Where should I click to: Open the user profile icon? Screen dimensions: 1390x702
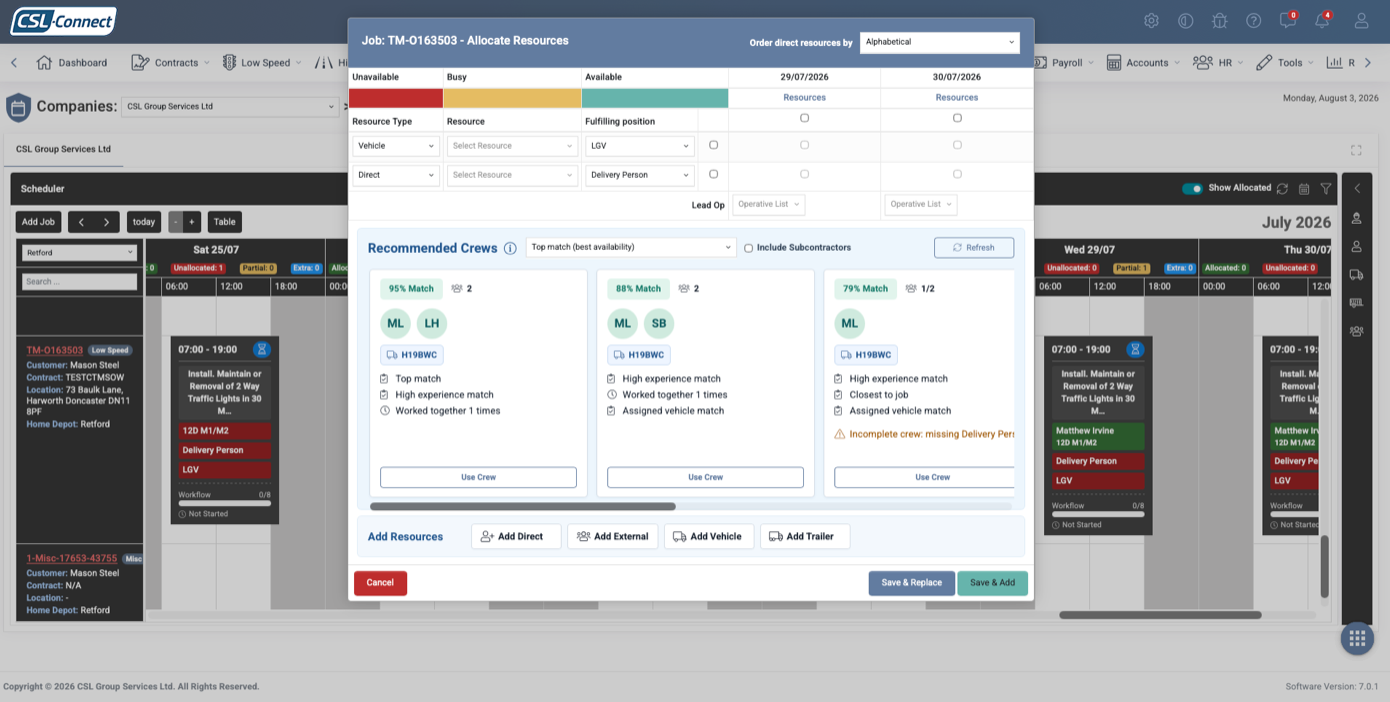[1361, 20]
